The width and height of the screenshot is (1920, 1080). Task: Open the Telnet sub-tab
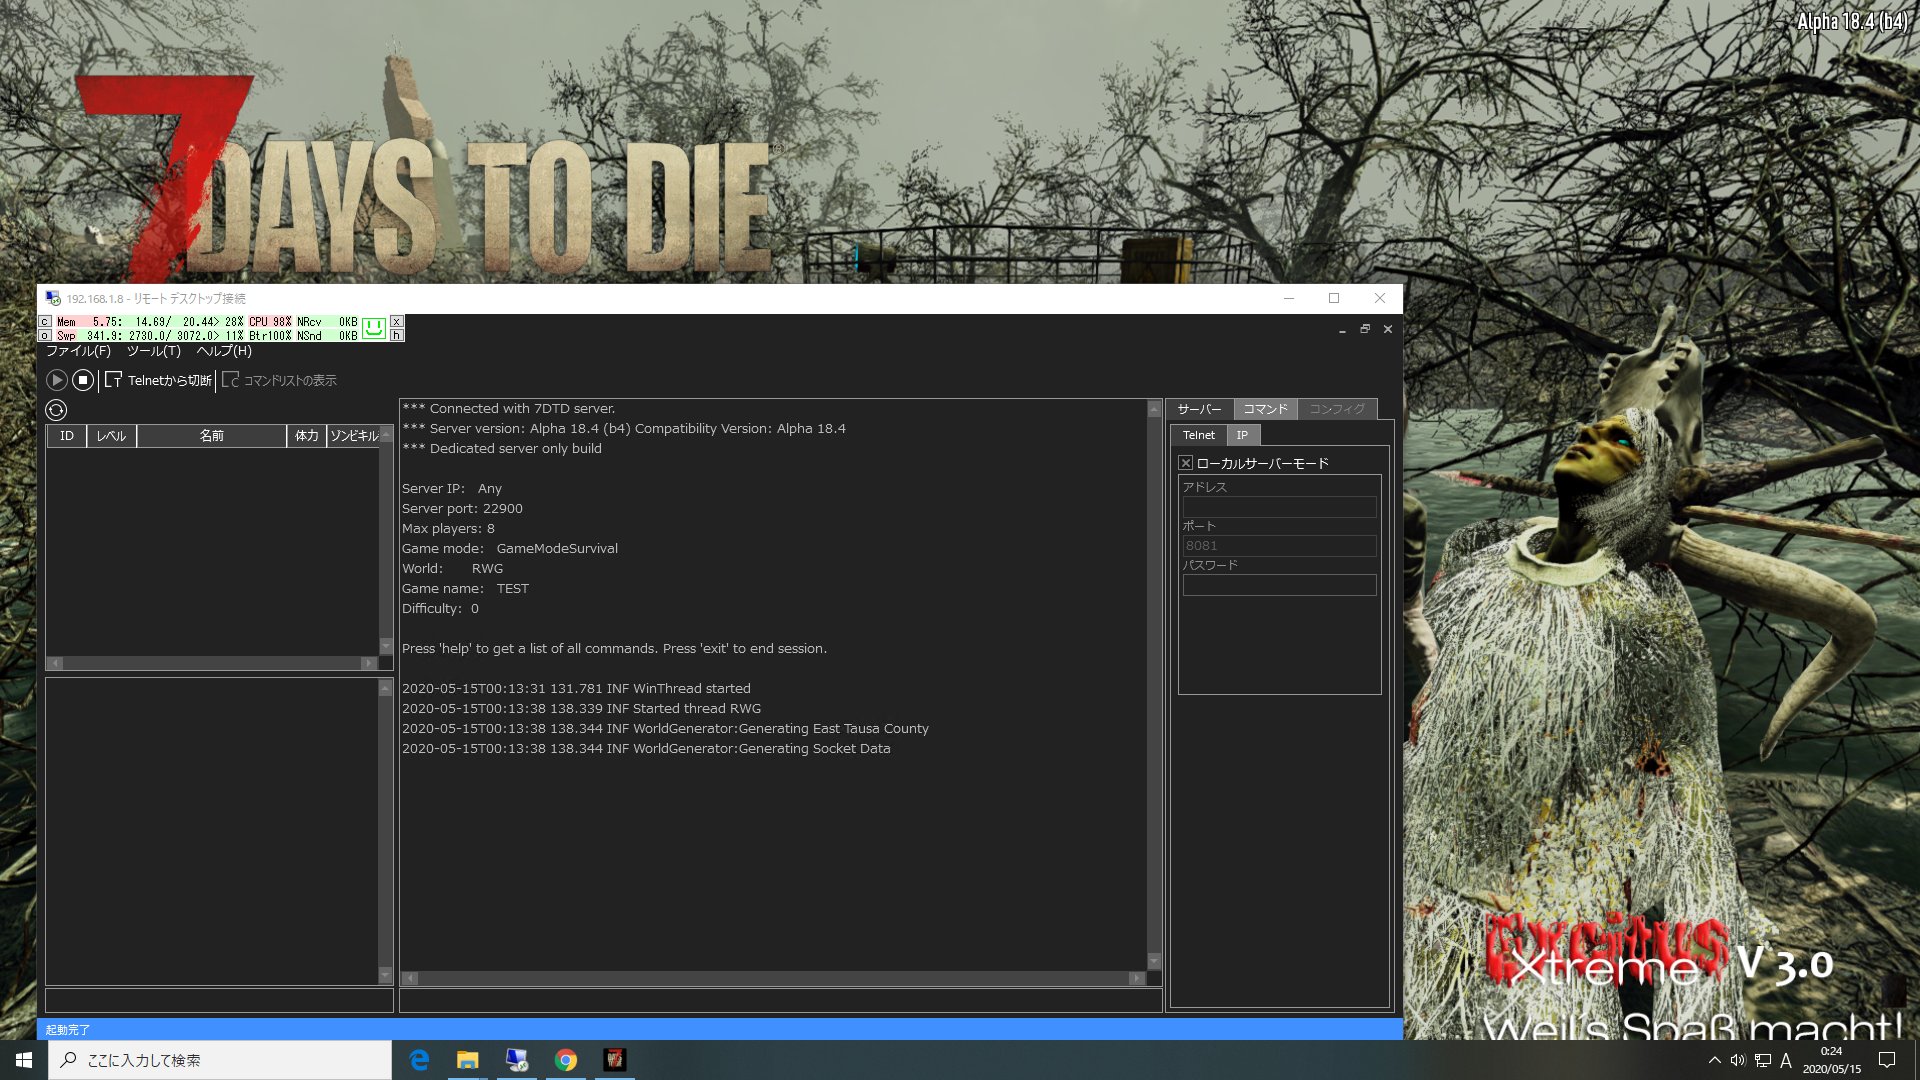pos(1198,435)
